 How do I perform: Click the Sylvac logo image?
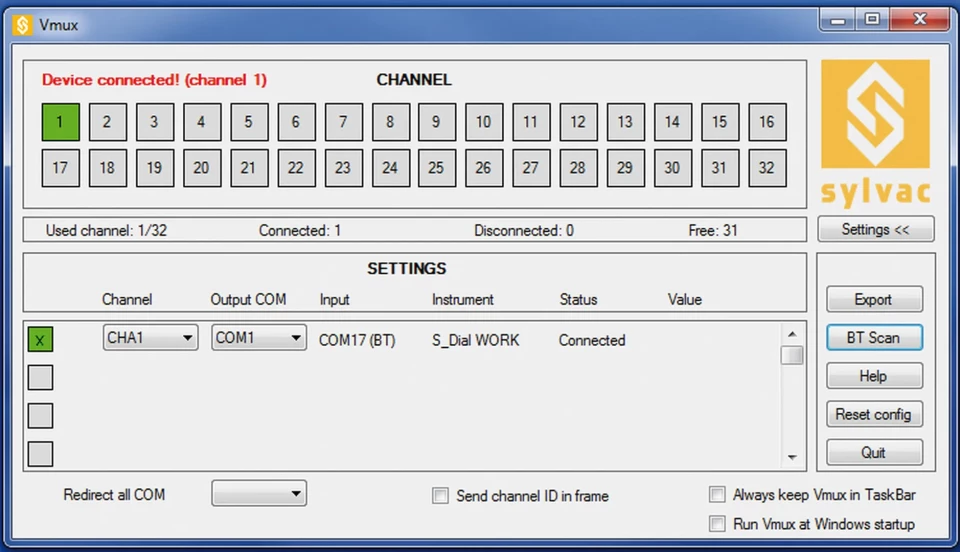[x=875, y=132]
